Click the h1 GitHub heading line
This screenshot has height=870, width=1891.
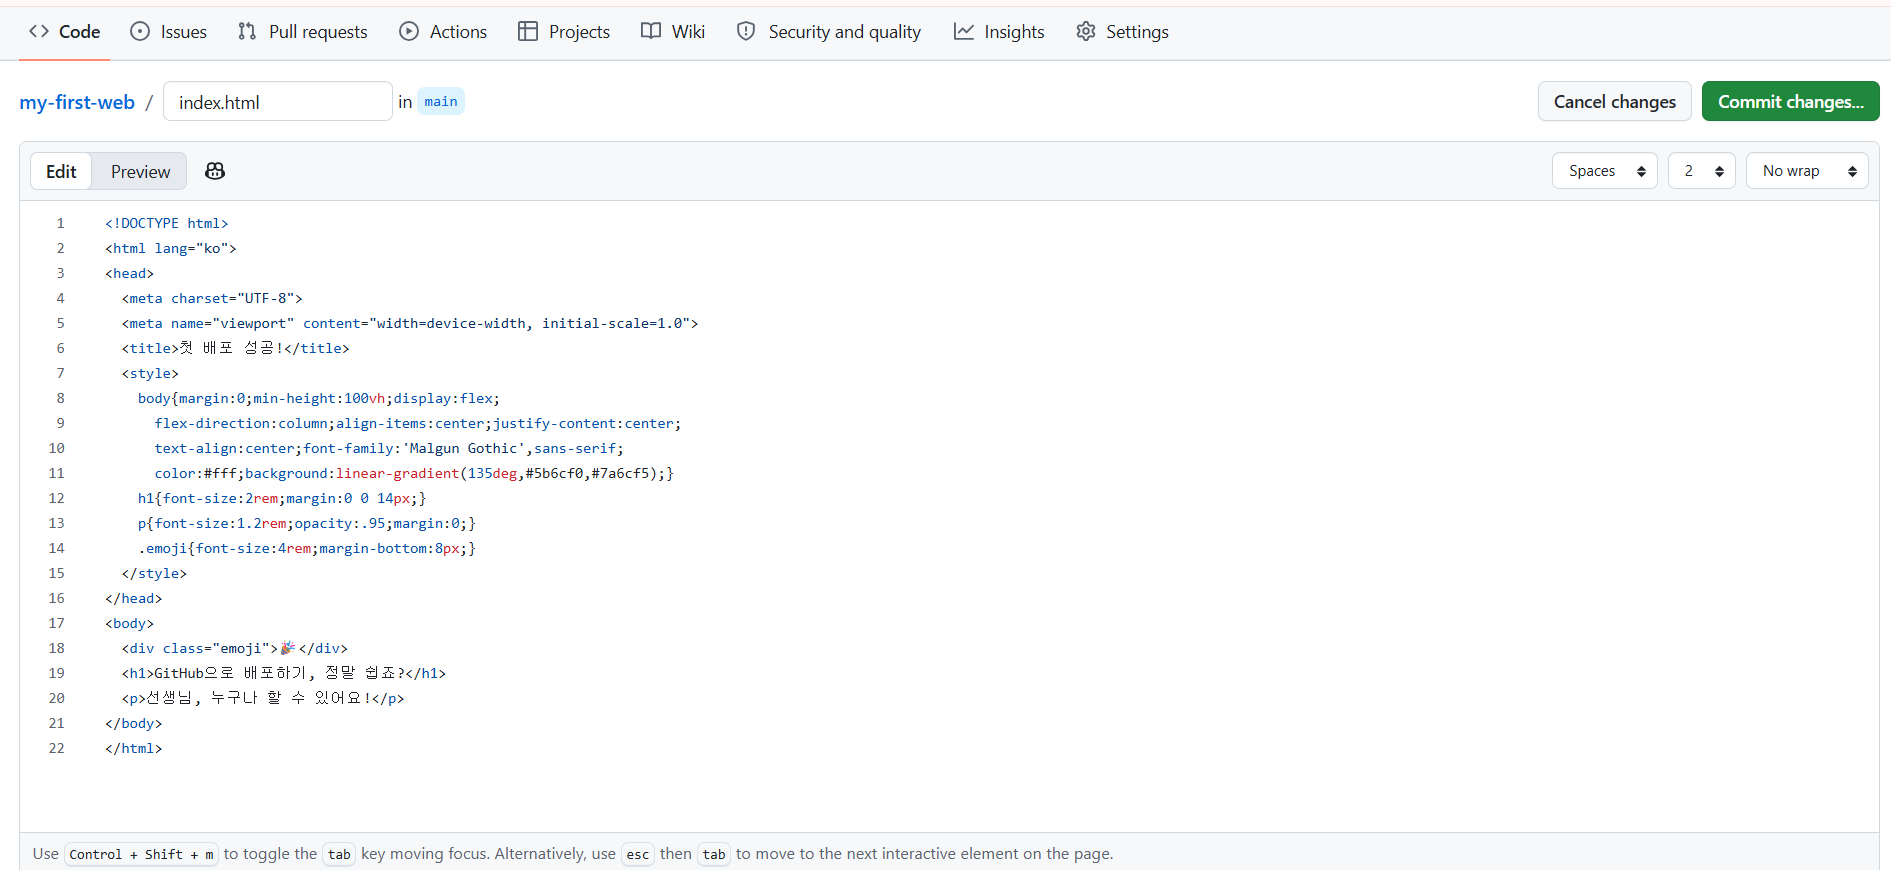[284, 673]
